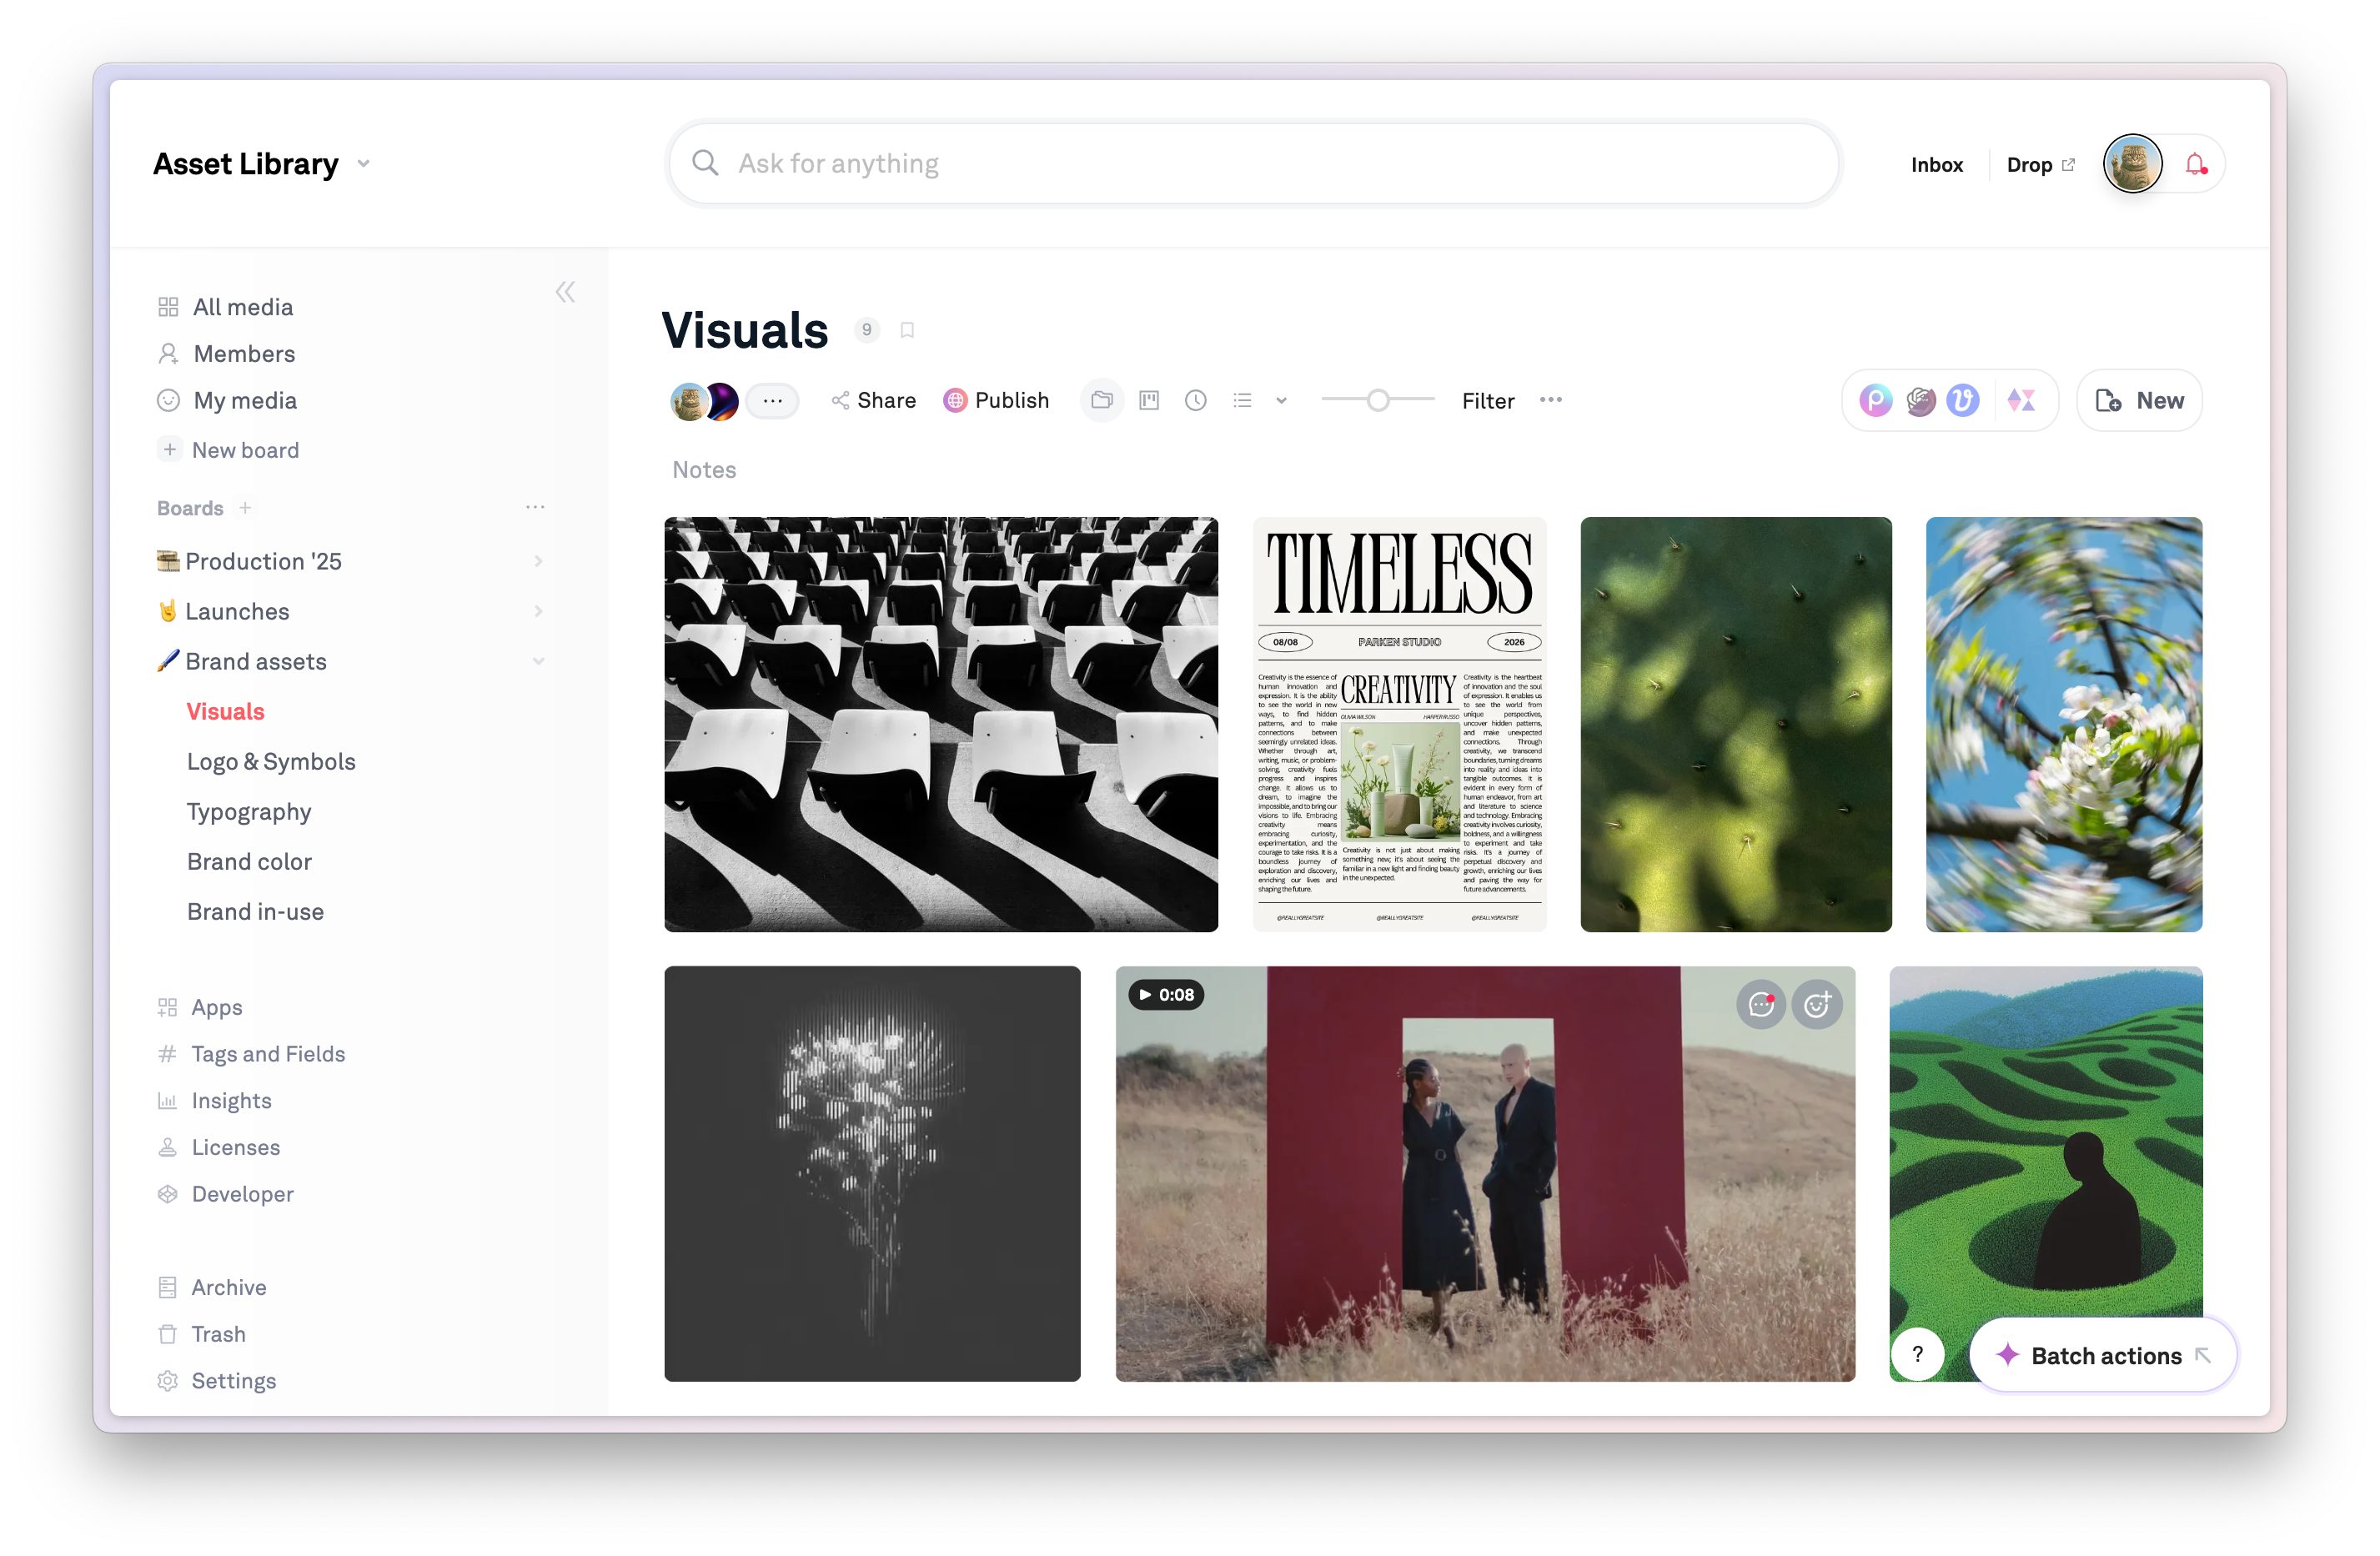Click the Share button
The width and height of the screenshot is (2380, 1556).
[873, 401]
